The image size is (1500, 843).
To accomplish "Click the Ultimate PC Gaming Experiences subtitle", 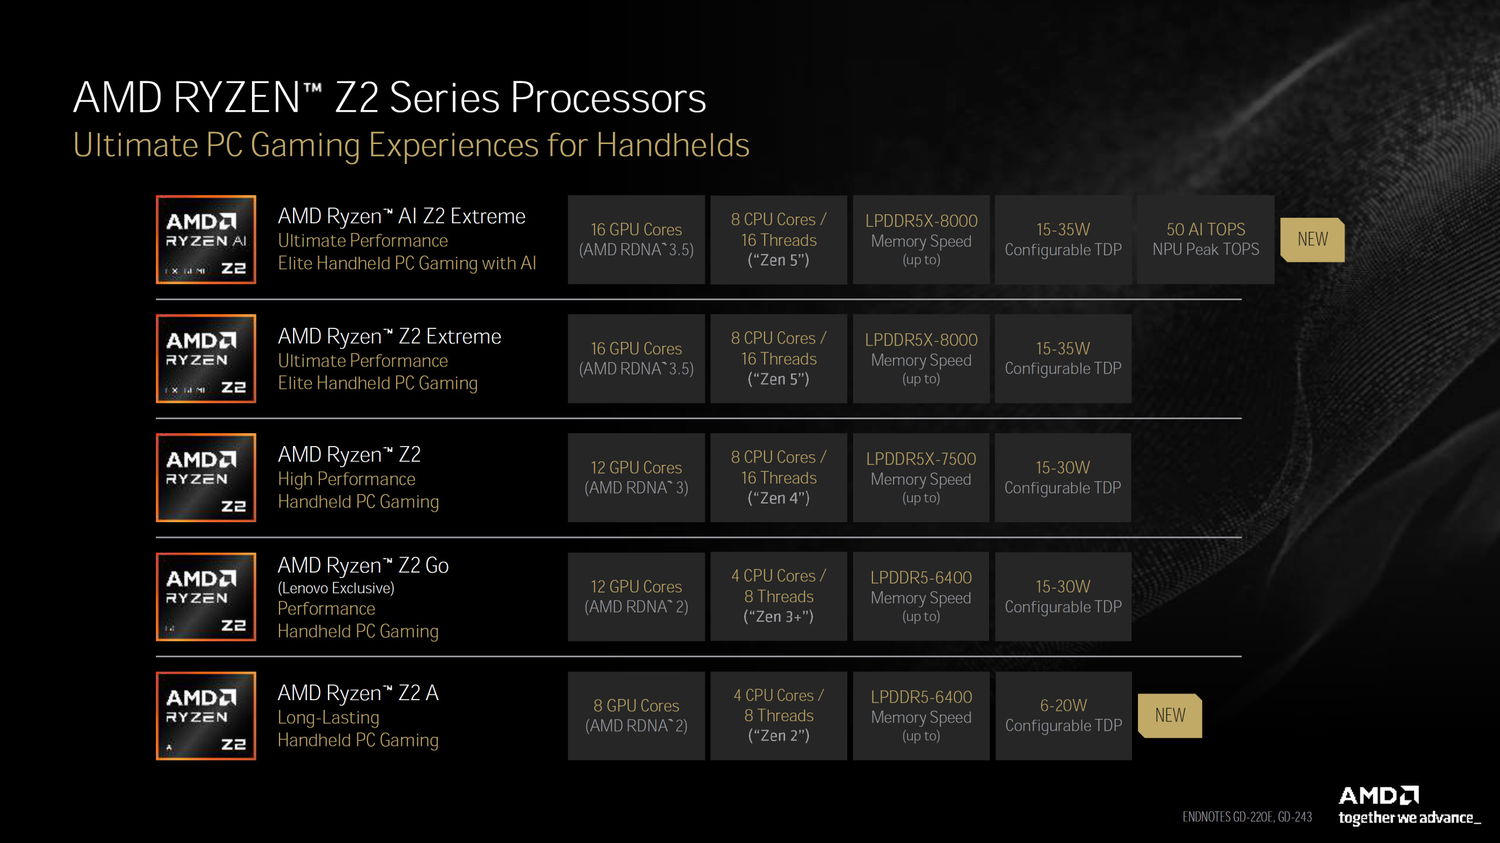I will (x=411, y=146).
